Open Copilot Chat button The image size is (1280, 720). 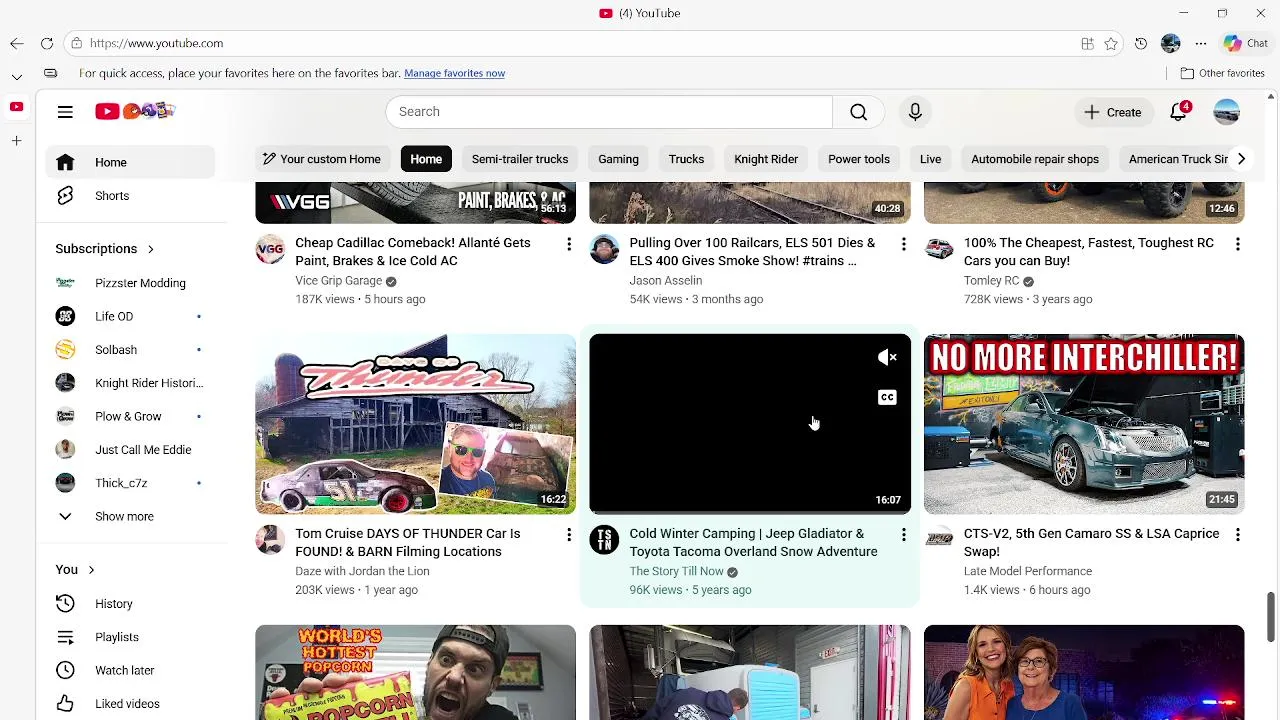tap(1246, 43)
